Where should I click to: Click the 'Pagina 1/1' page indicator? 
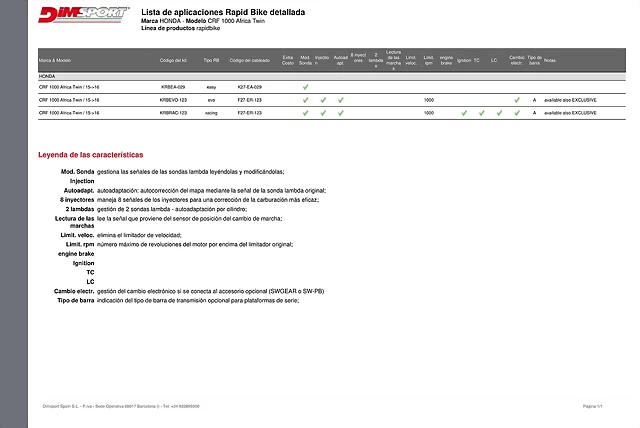(x=593, y=406)
